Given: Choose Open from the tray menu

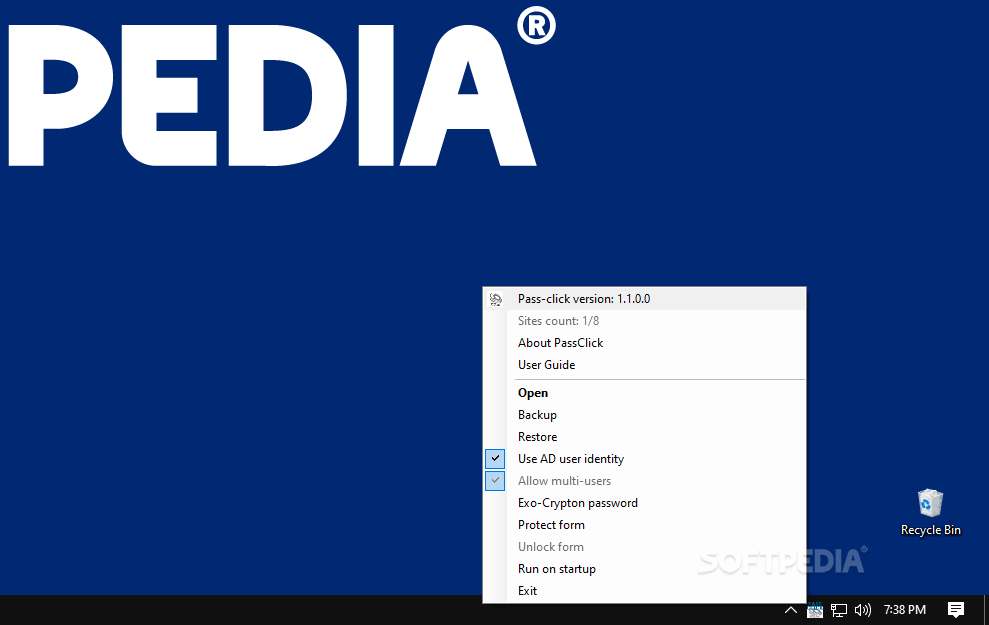Looking at the screenshot, I should point(645,393).
